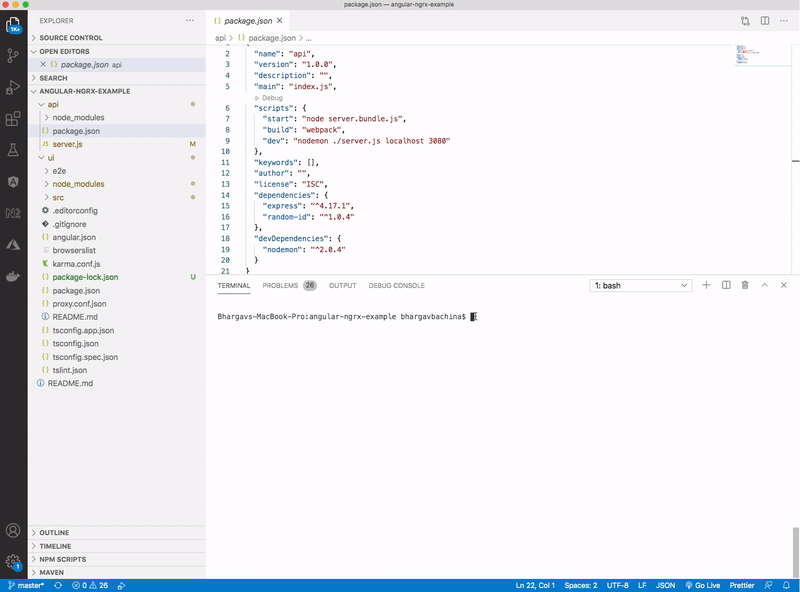This screenshot has height=592, width=800.
Task: Expand the src folder
Action: [x=117, y=198]
